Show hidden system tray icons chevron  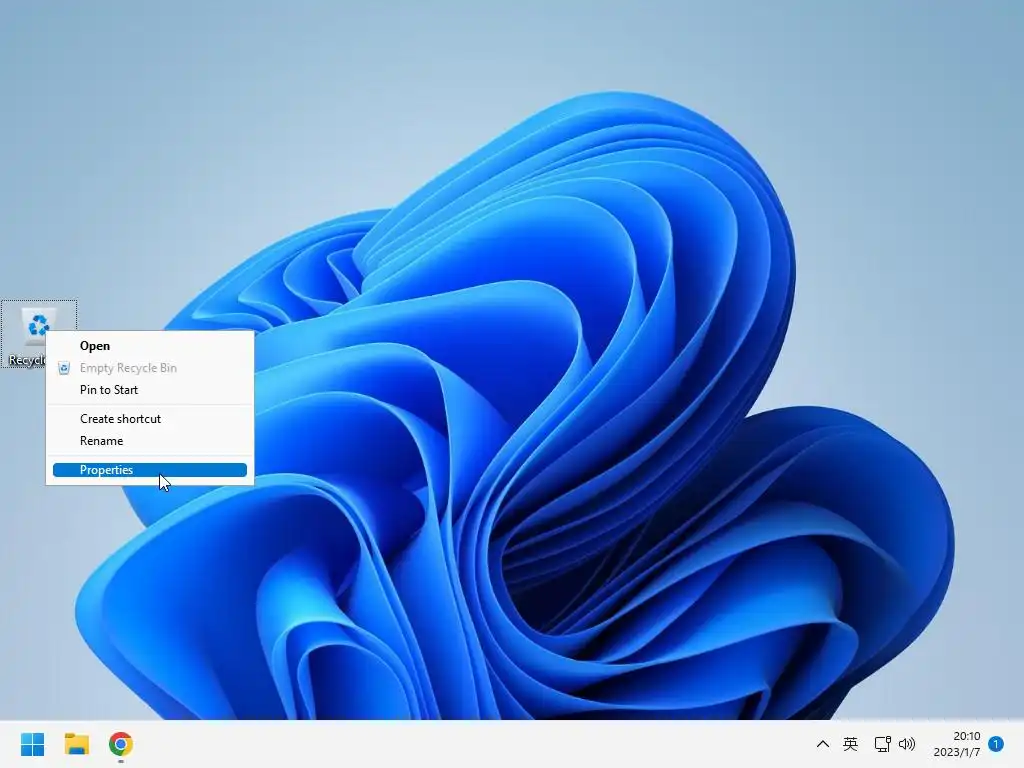pos(823,744)
